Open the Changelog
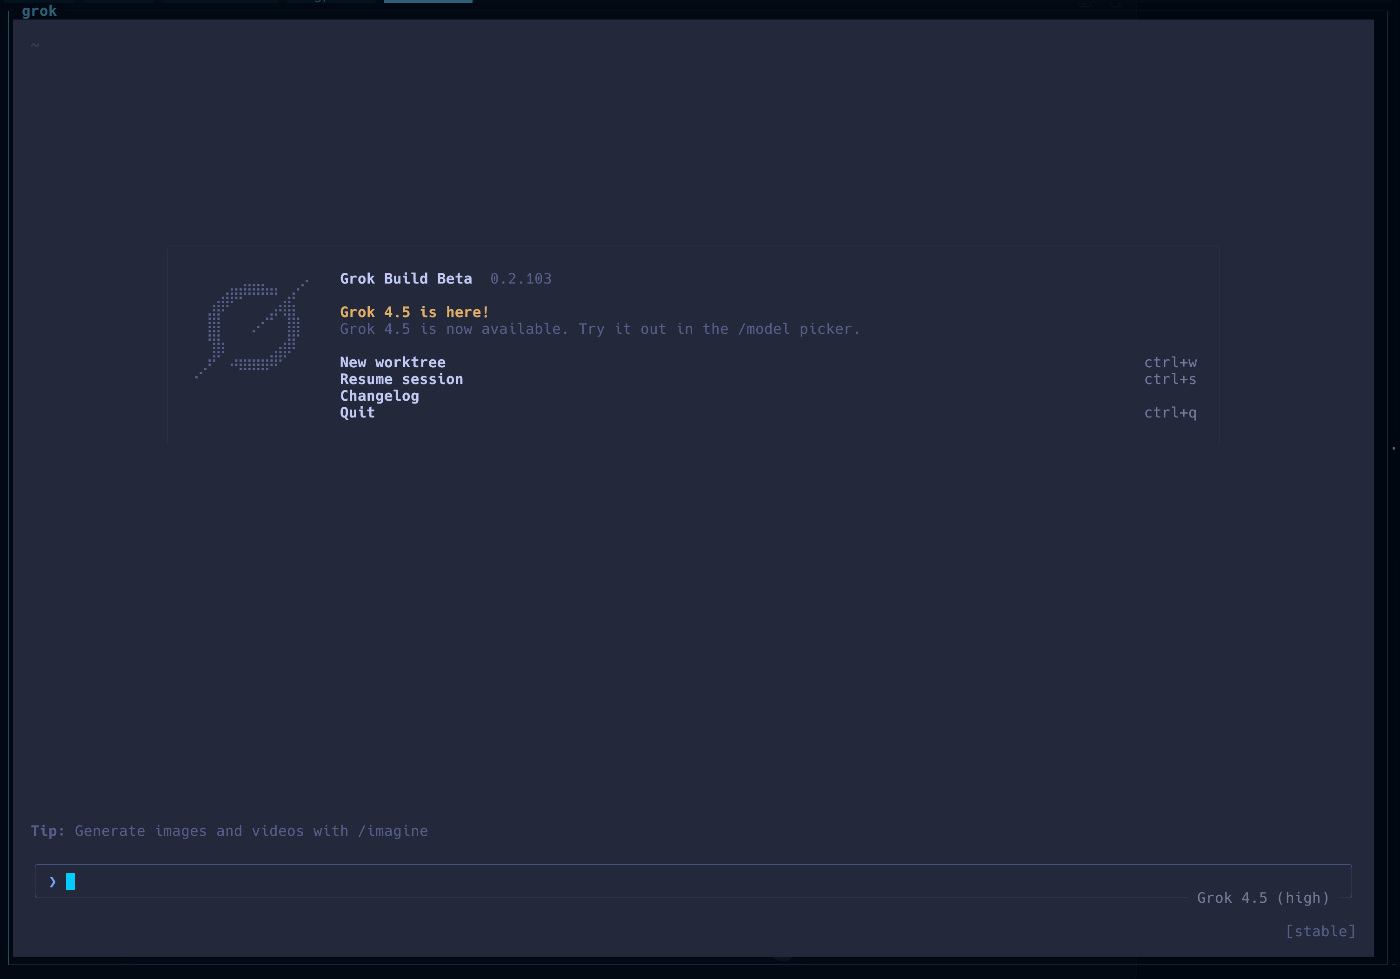1400x979 pixels. 379,396
